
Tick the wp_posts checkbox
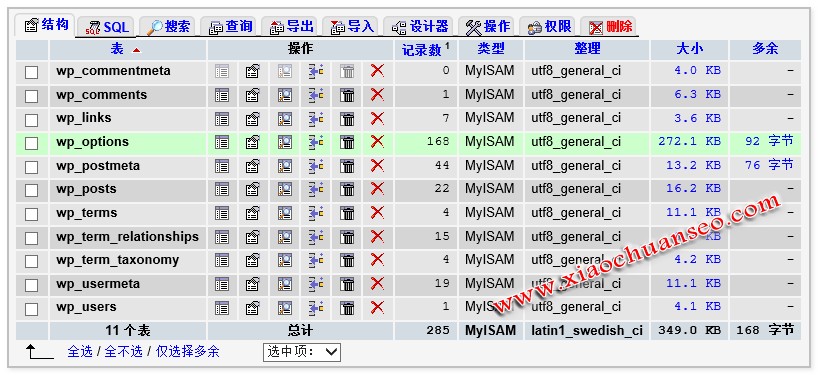pyautogui.click(x=32, y=190)
